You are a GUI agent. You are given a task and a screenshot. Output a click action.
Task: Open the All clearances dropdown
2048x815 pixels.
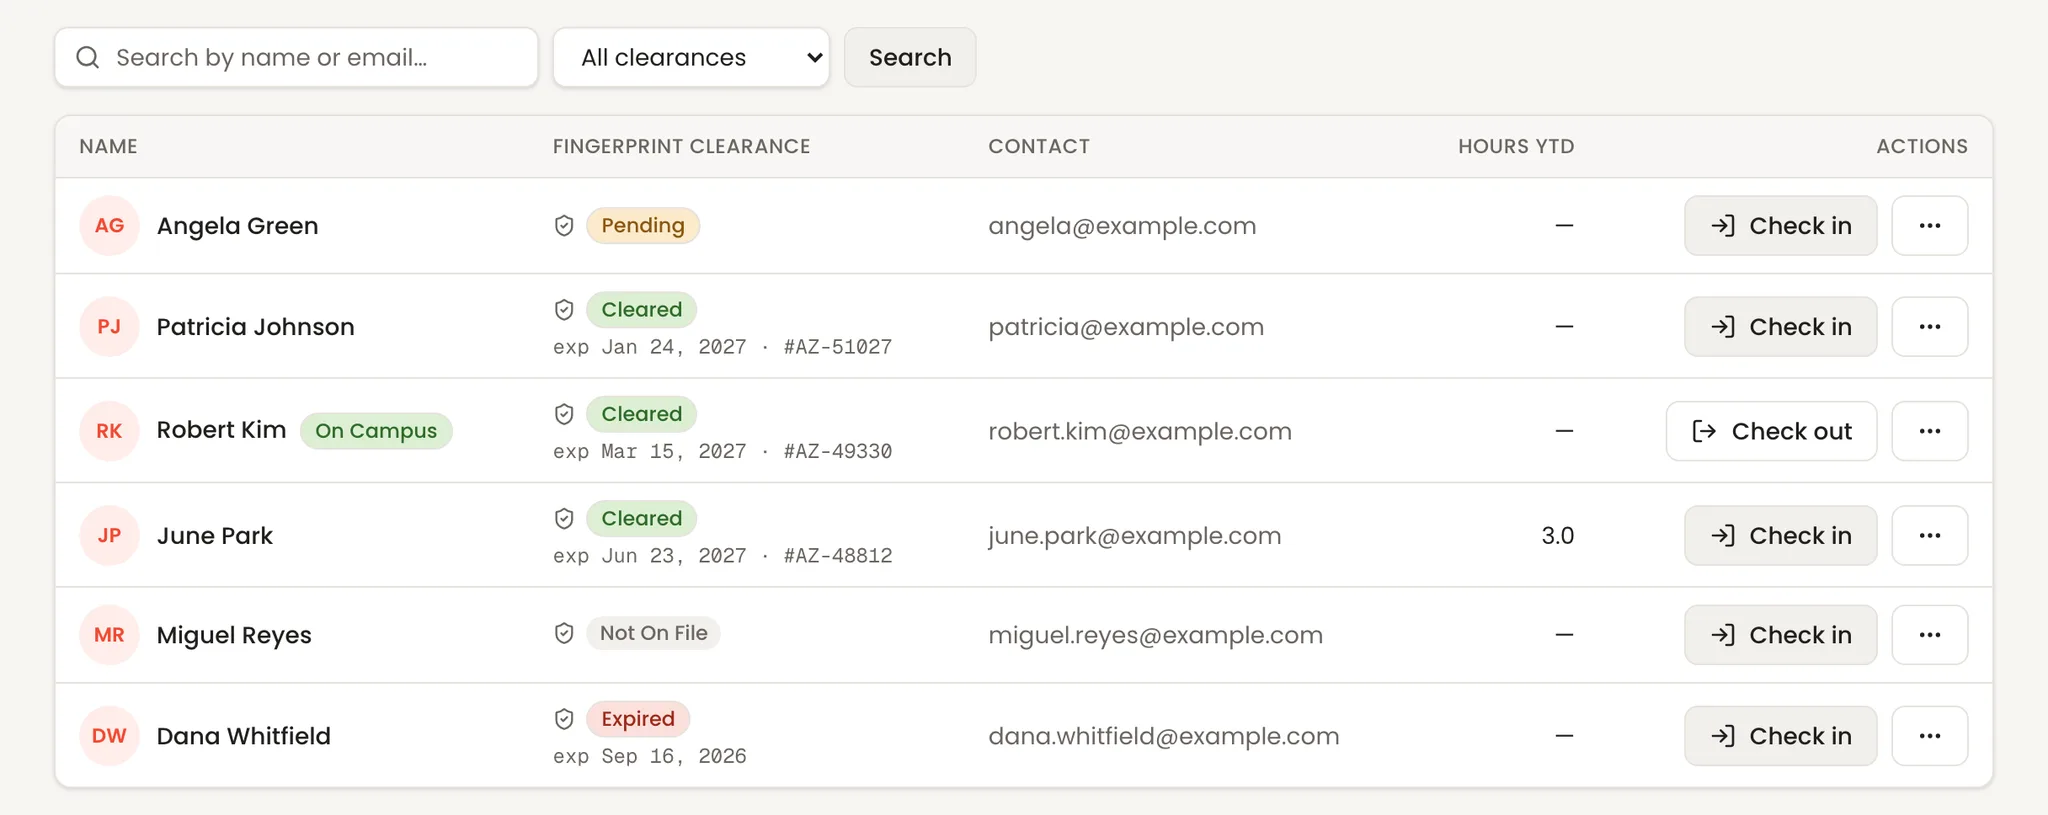[691, 58]
